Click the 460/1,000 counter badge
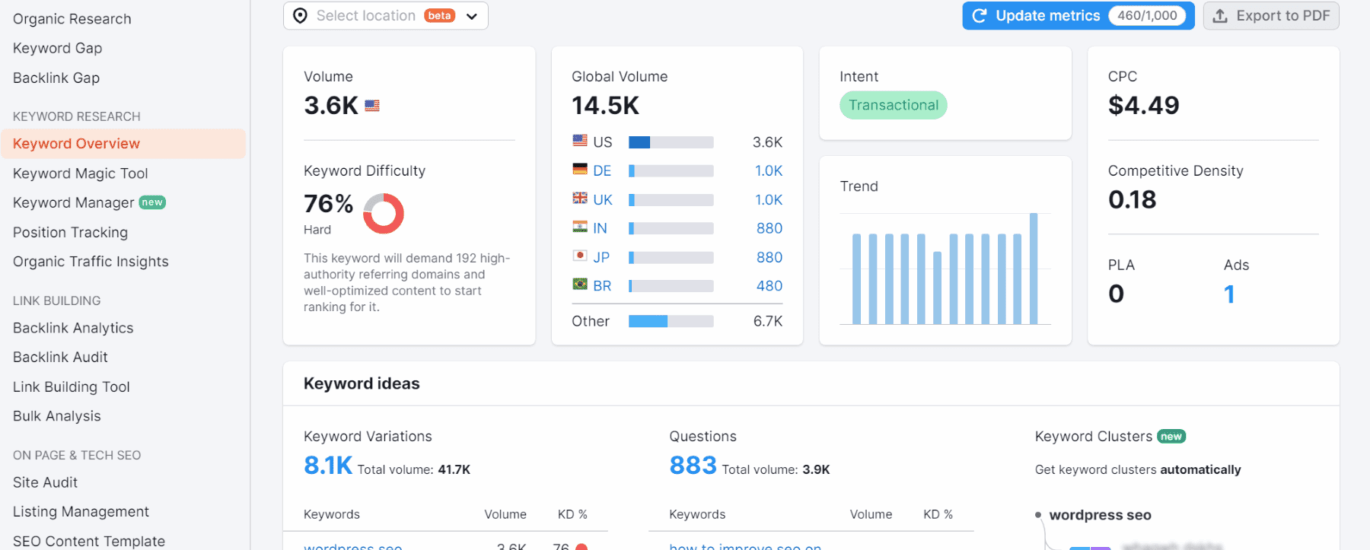This screenshot has height=550, width=1370. tap(1147, 16)
